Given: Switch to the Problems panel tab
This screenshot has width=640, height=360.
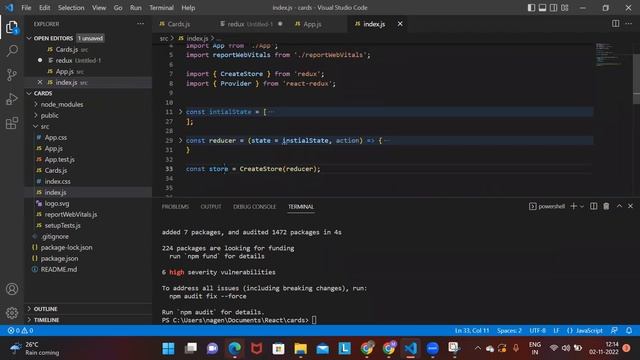Looking at the screenshot, I should pyautogui.click(x=175, y=207).
